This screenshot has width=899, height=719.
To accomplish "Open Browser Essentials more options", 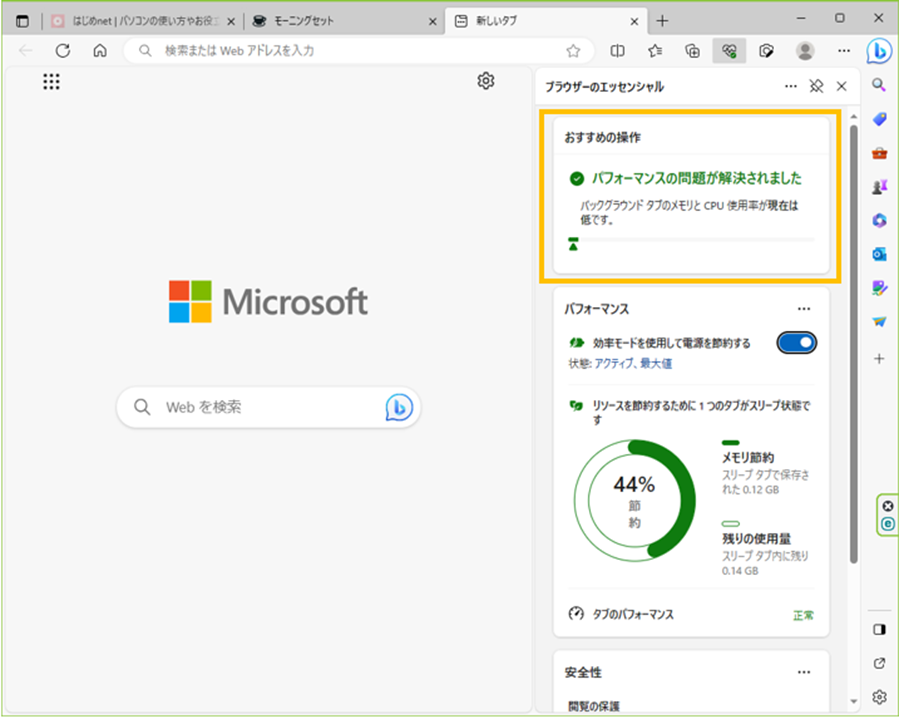I will coord(791,87).
